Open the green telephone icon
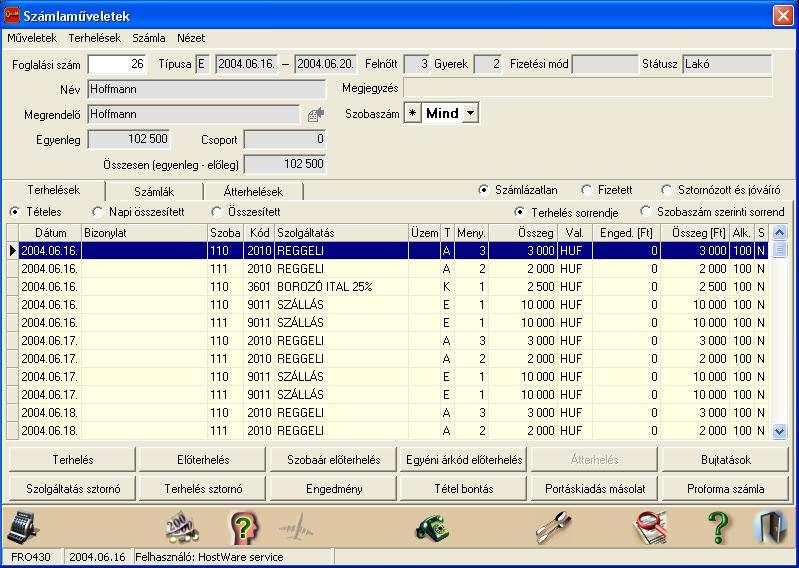 pos(433,527)
